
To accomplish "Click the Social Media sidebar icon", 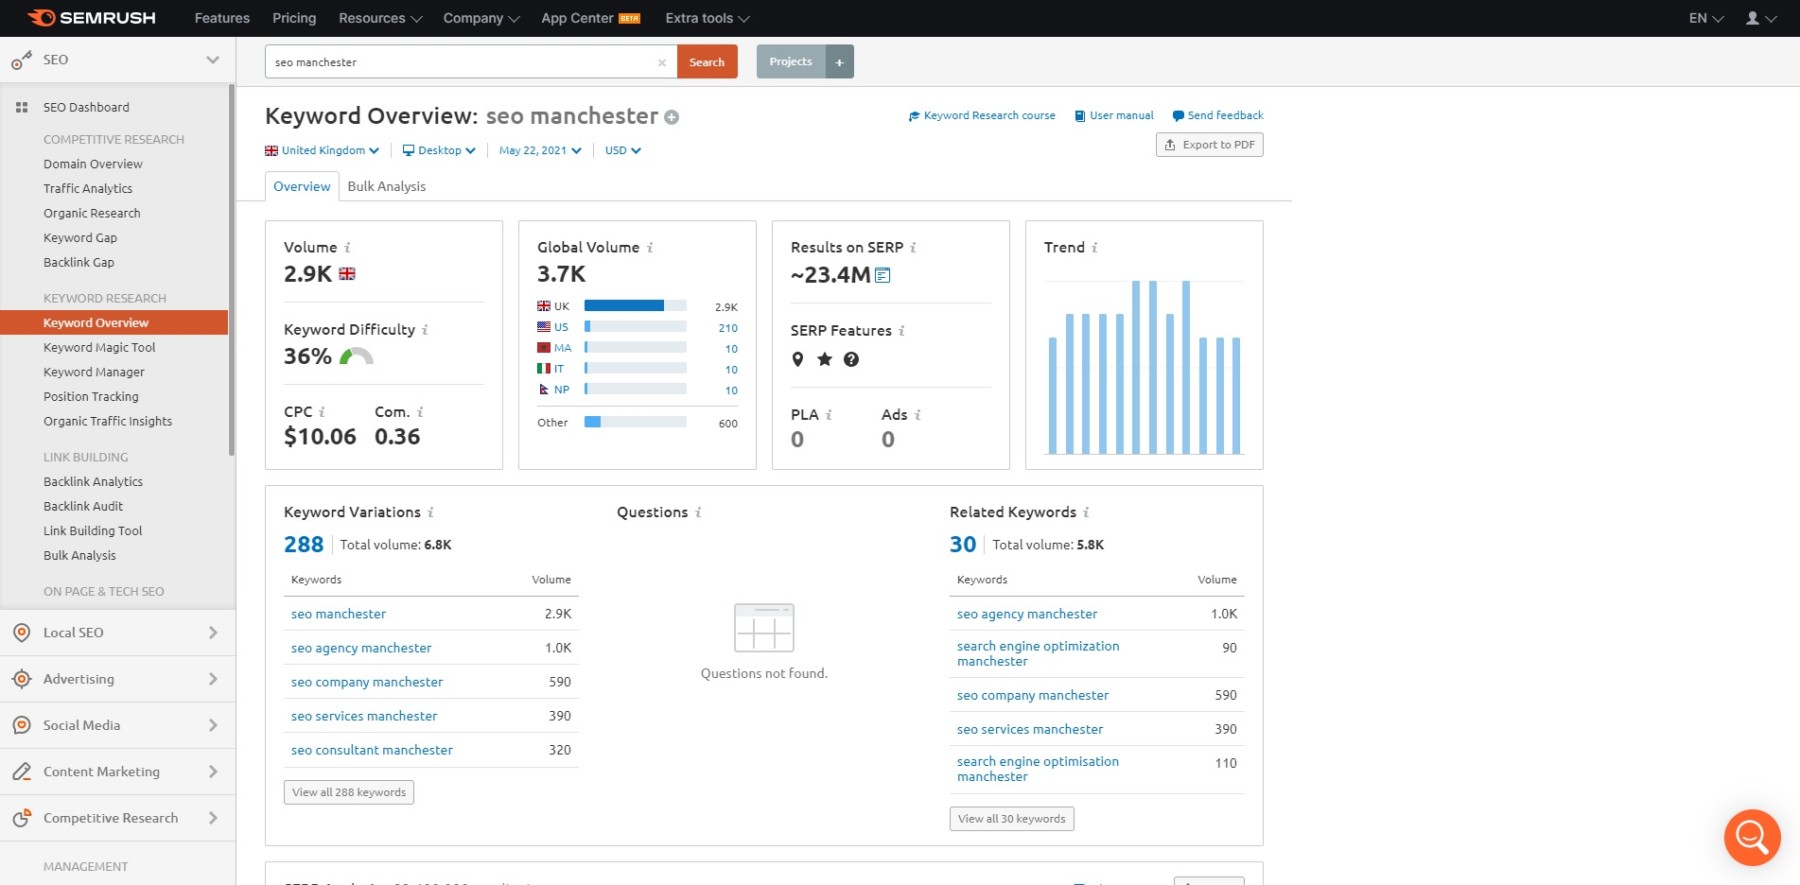I will pyautogui.click(x=21, y=725).
